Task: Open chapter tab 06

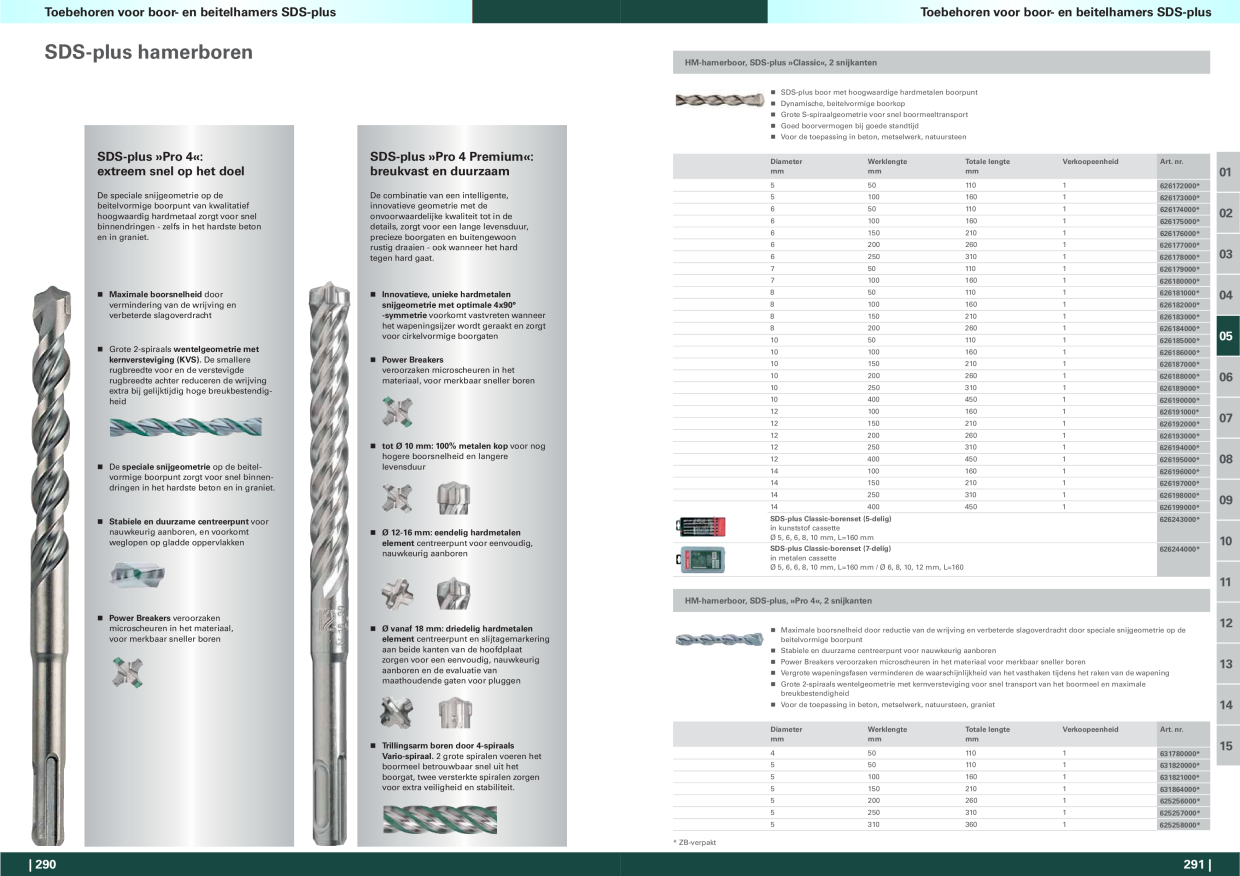Action: 1226,377
